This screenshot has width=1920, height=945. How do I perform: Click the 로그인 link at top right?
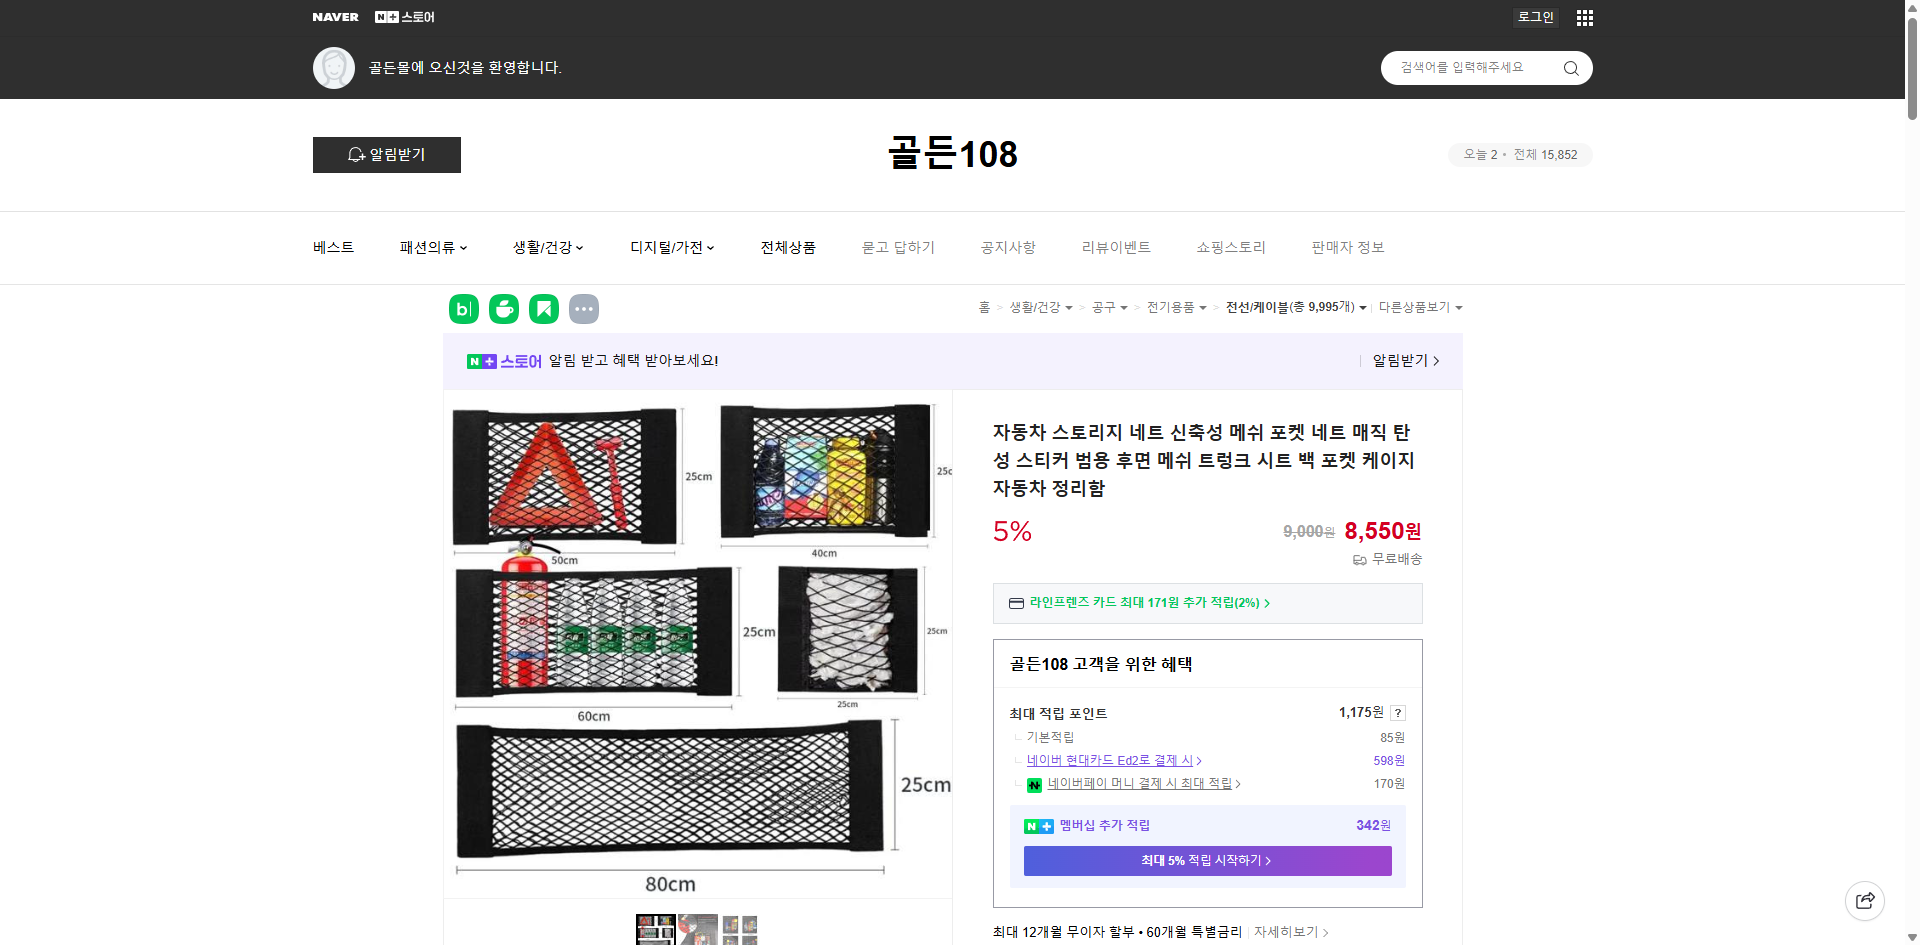(x=1535, y=17)
